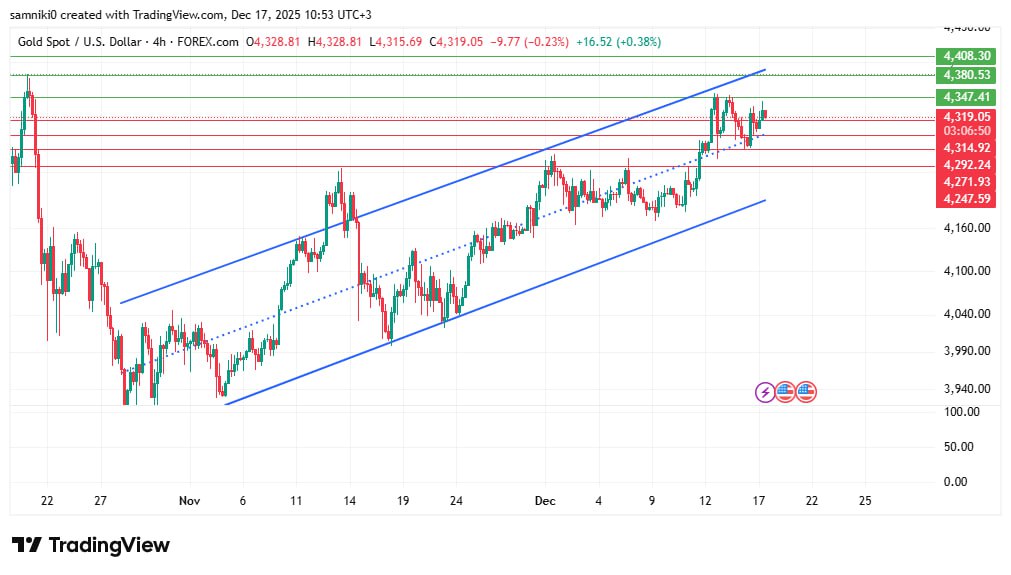Click the red 4,247.59 price label
The image size is (1011, 575).
(x=966, y=199)
